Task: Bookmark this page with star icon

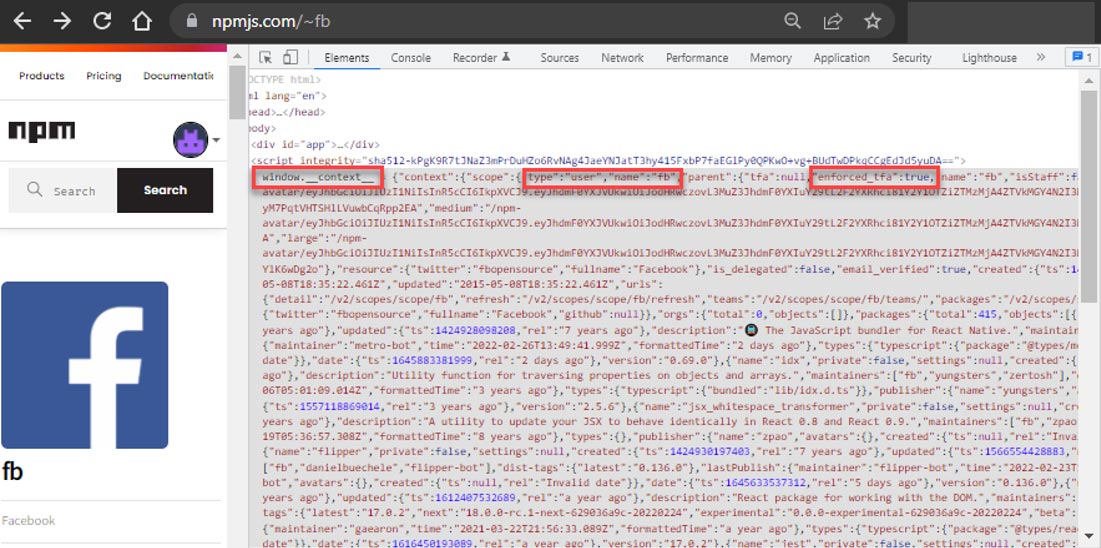Action: [x=872, y=21]
